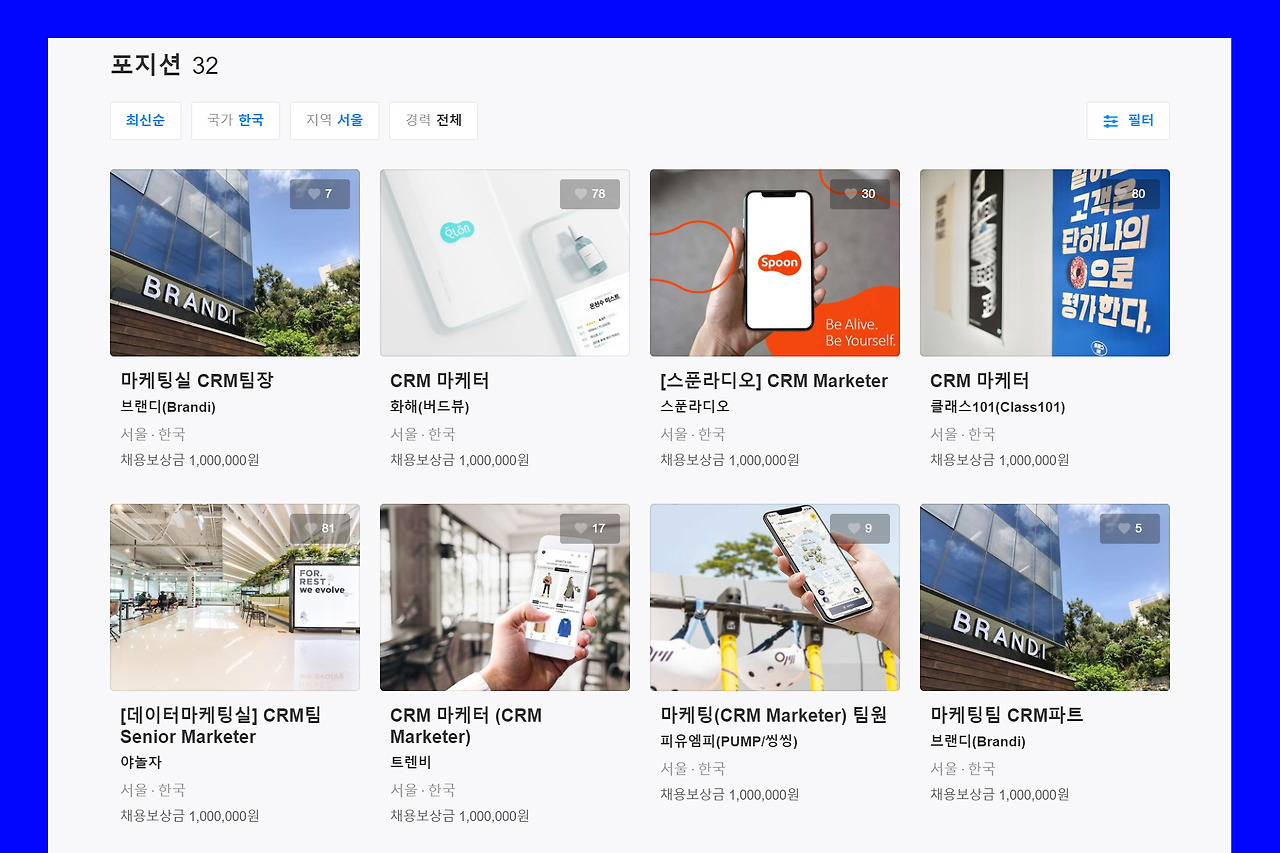Click 채용보상금 1,000,000원 under 화해(버드뷰)
The height and width of the screenshot is (853, 1280).
coord(460,460)
